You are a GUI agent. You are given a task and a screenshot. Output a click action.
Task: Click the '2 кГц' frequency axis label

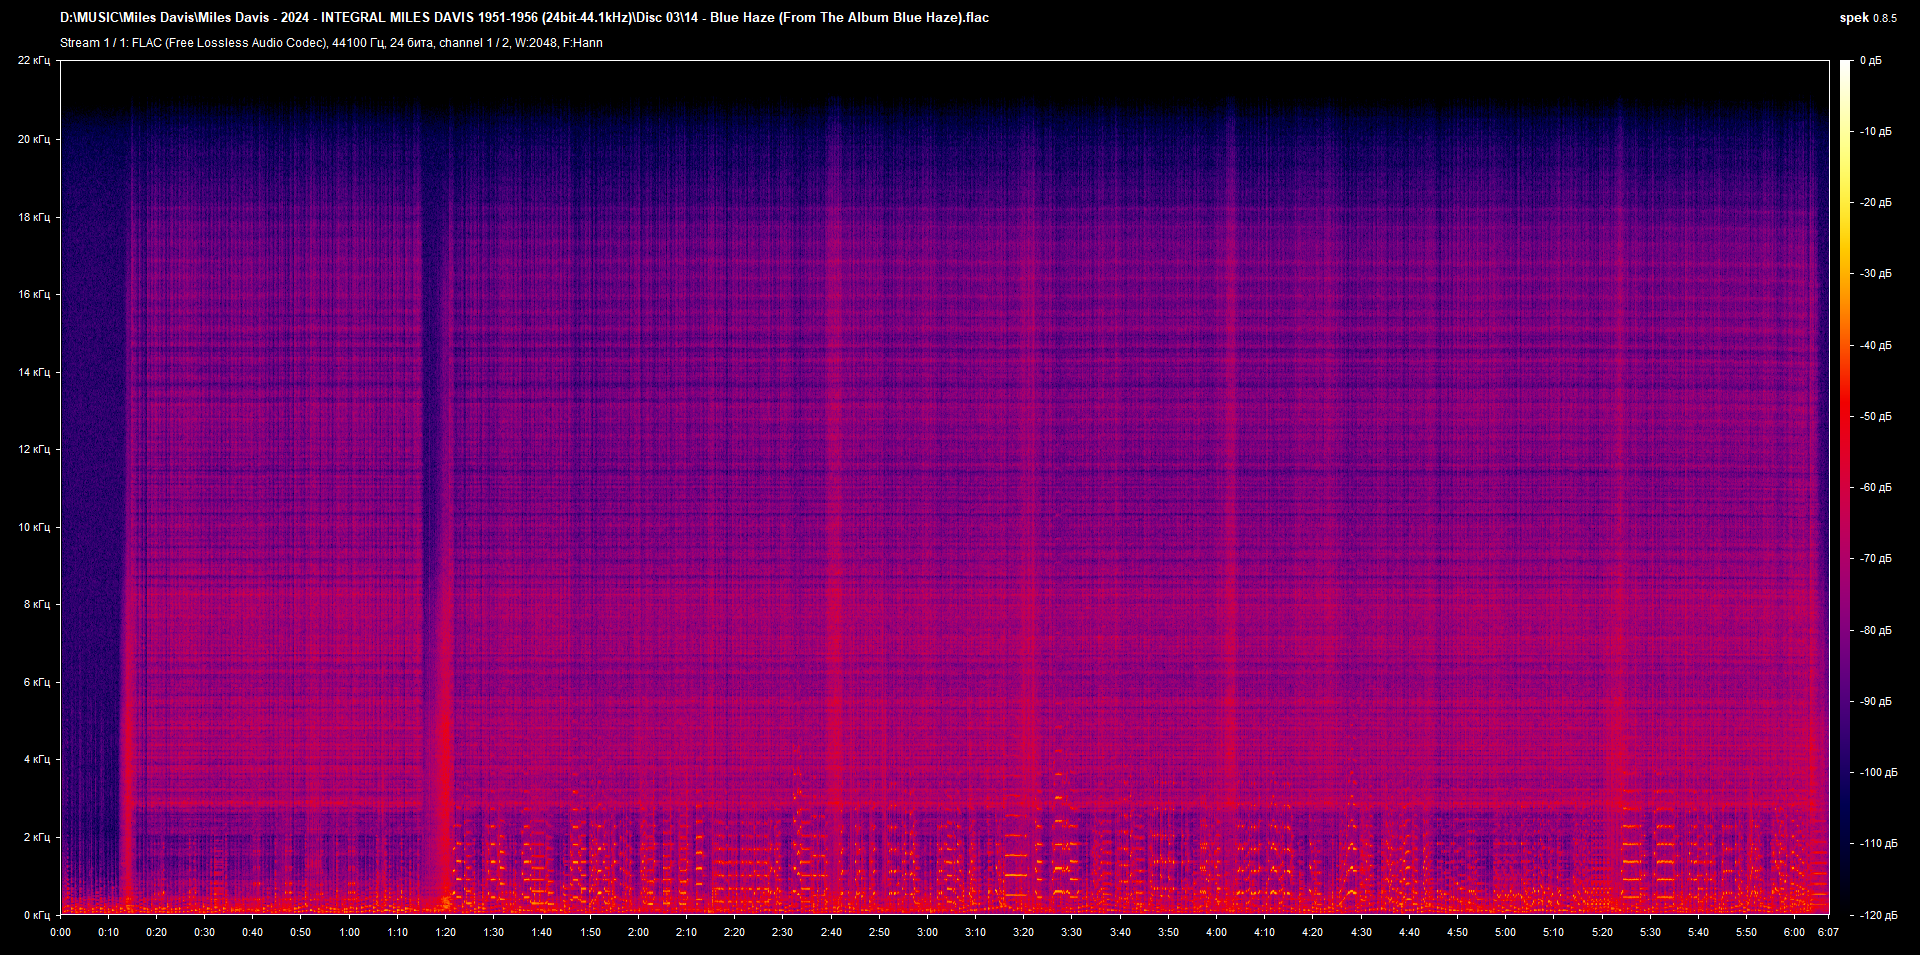coord(37,837)
